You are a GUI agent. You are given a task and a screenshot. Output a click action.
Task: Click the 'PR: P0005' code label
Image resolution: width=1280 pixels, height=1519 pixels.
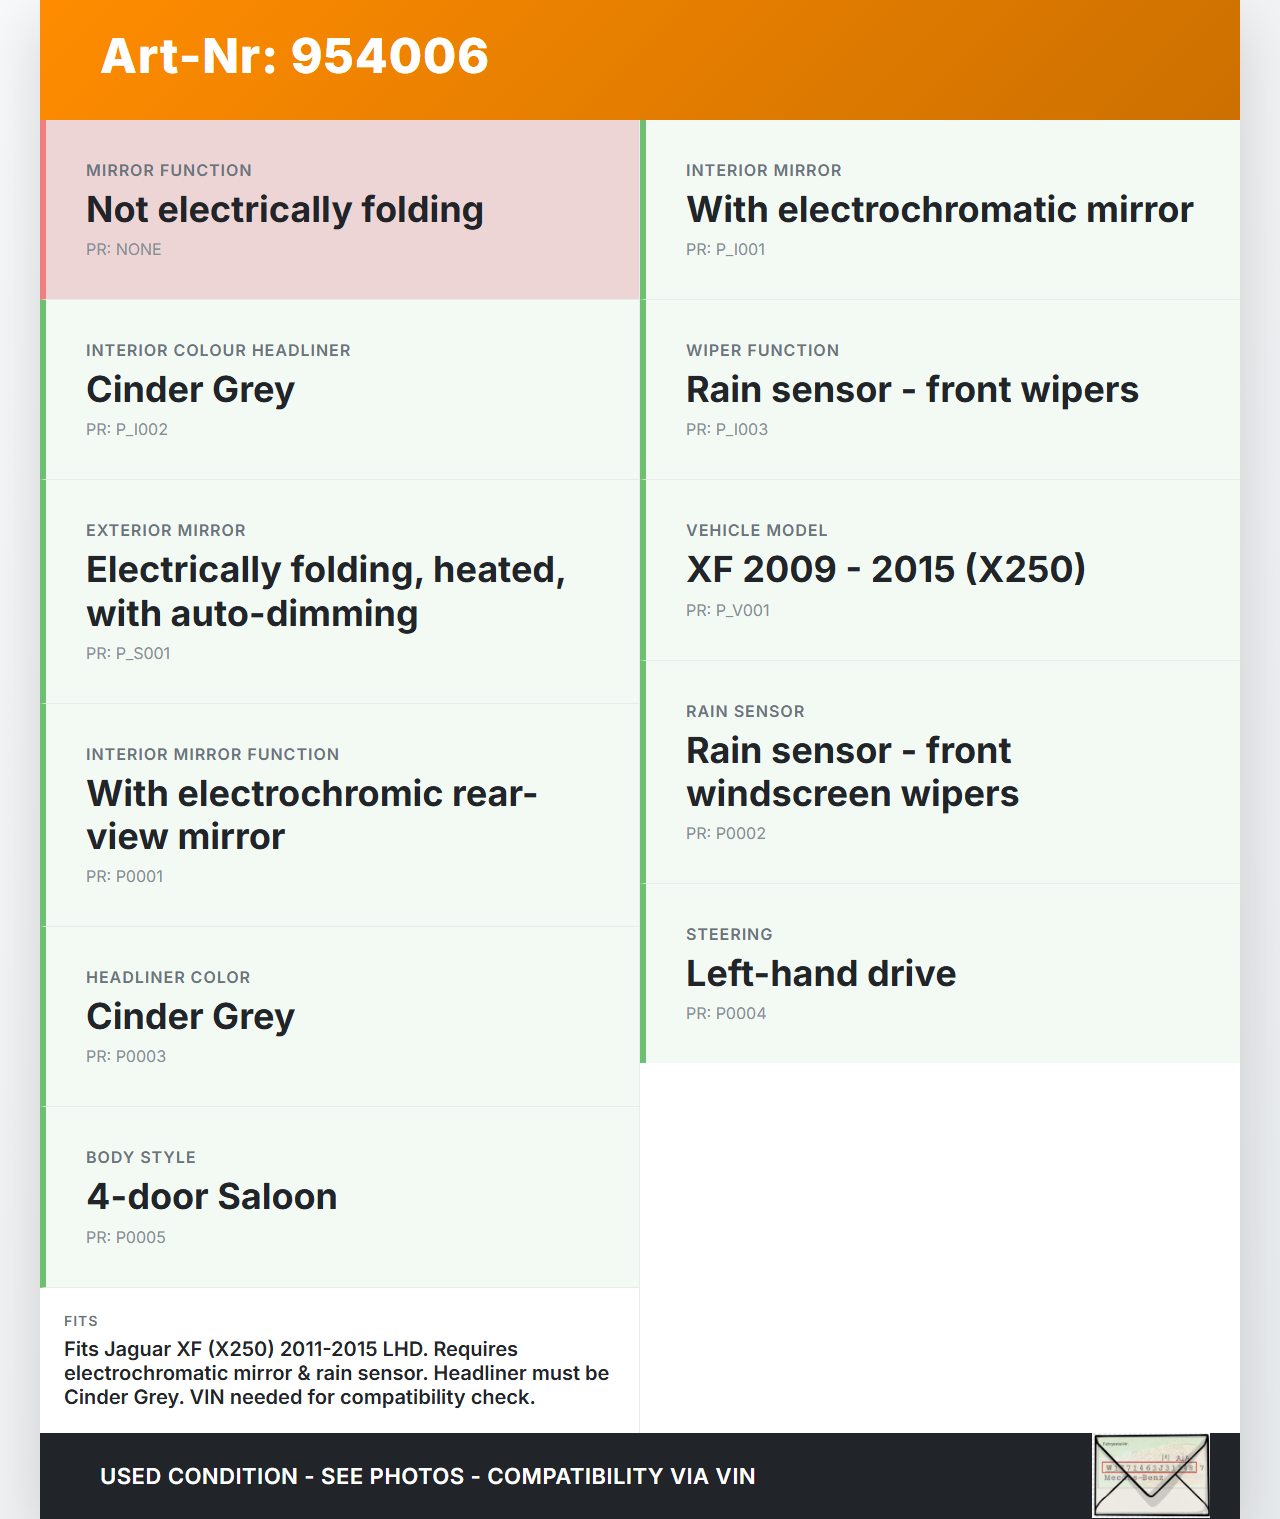125,1238
